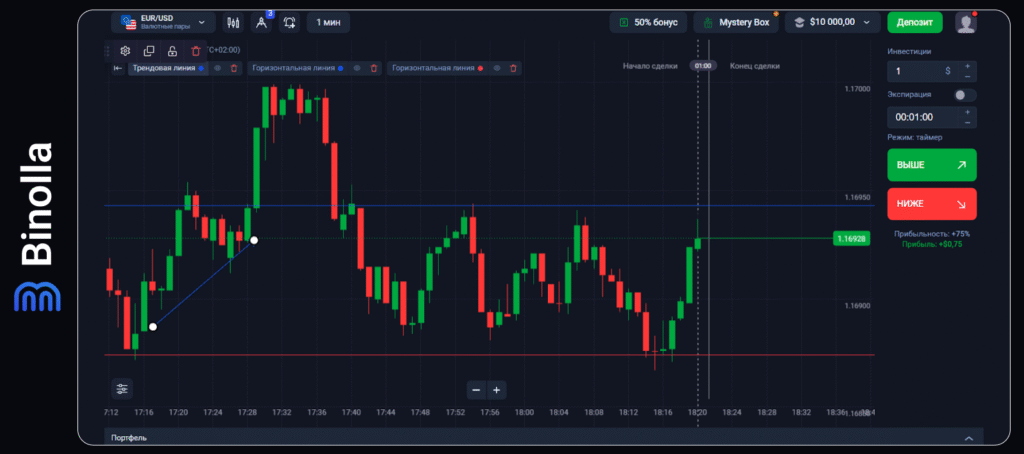The image size is (1024, 454).
Task: Open the drawing tools compass icon
Action: (261, 22)
